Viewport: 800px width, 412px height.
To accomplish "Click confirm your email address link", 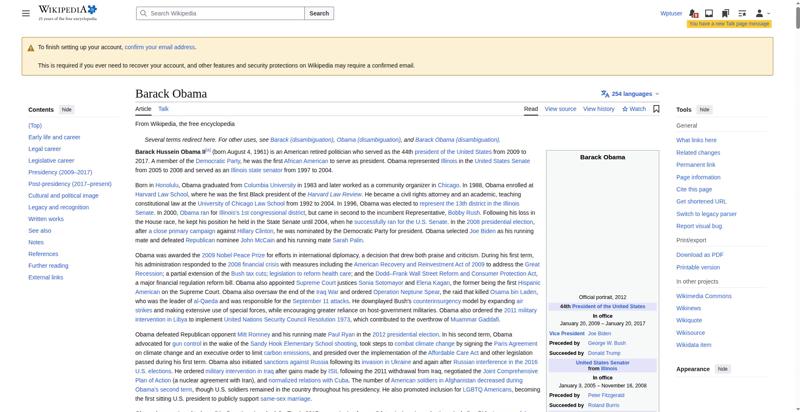I will [x=160, y=47].
